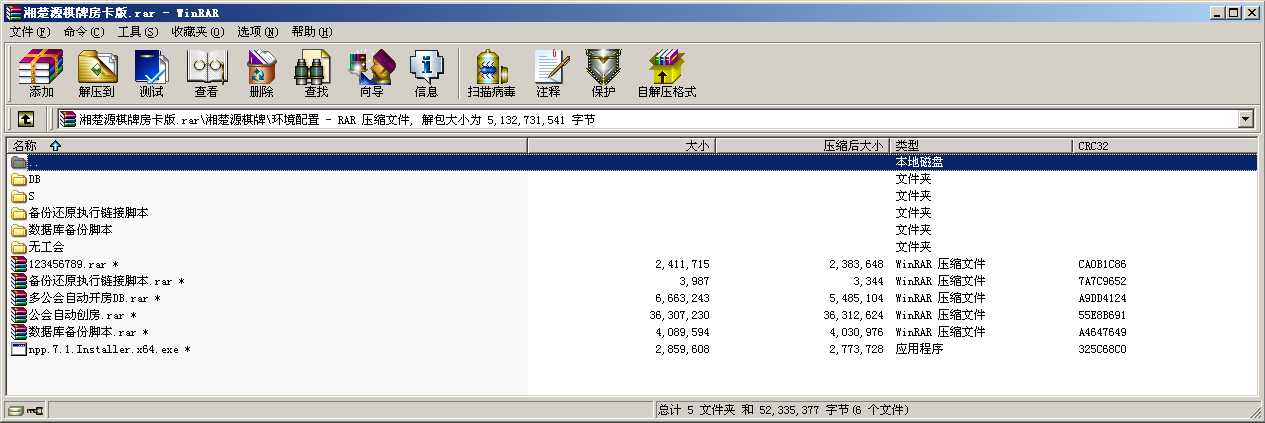Viewport: 1265px width, 423px height.
Task: Select file 备份还原执行链接脚本.rar *
Action: [x=106, y=281]
